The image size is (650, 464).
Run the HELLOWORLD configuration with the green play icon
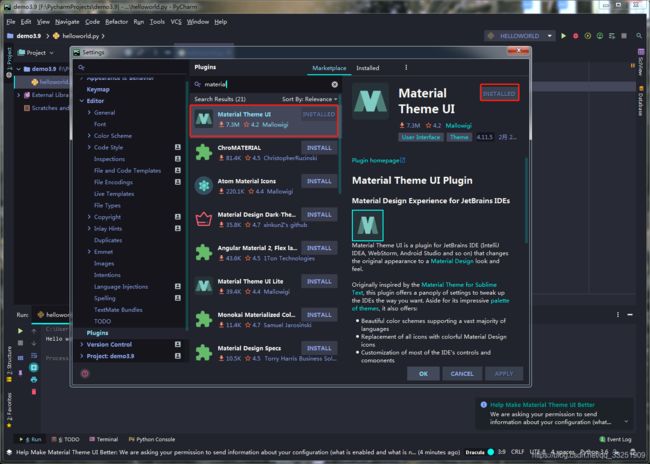(563, 36)
